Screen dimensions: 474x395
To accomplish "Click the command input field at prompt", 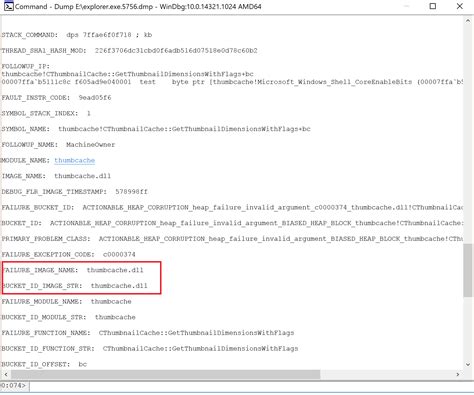I will point(251,386).
